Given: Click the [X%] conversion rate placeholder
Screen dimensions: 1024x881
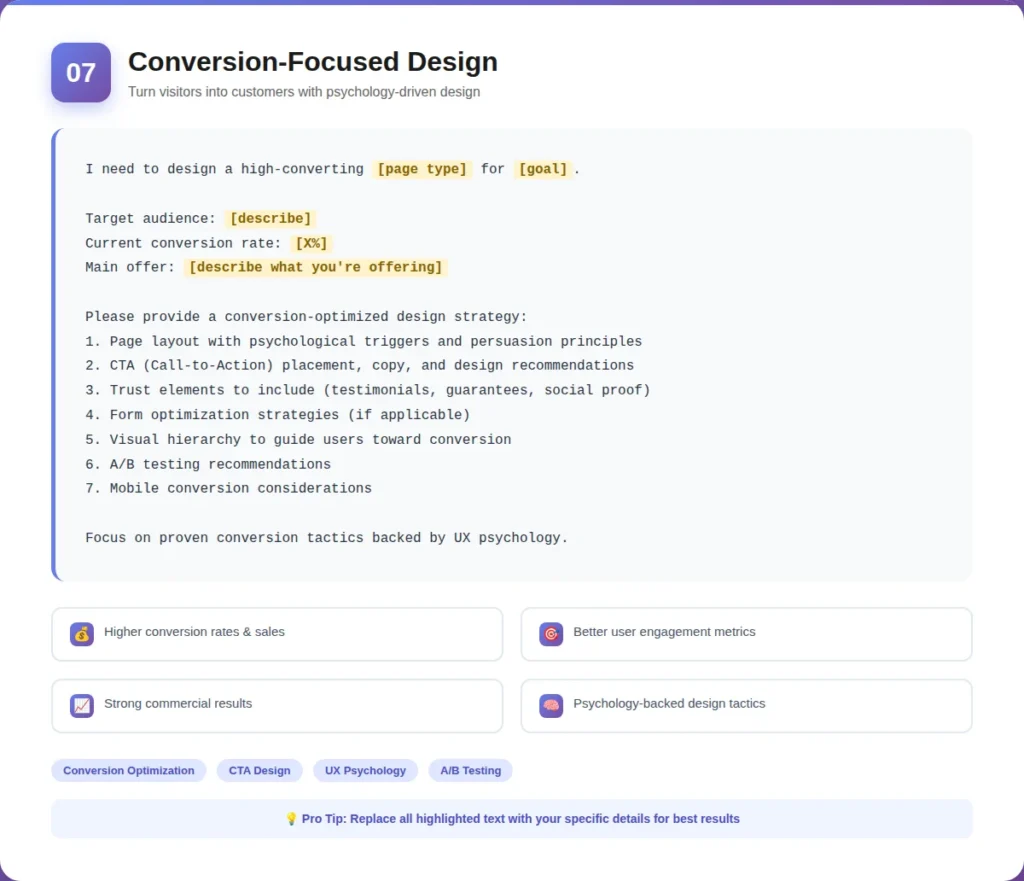Looking at the screenshot, I should tap(312, 243).
